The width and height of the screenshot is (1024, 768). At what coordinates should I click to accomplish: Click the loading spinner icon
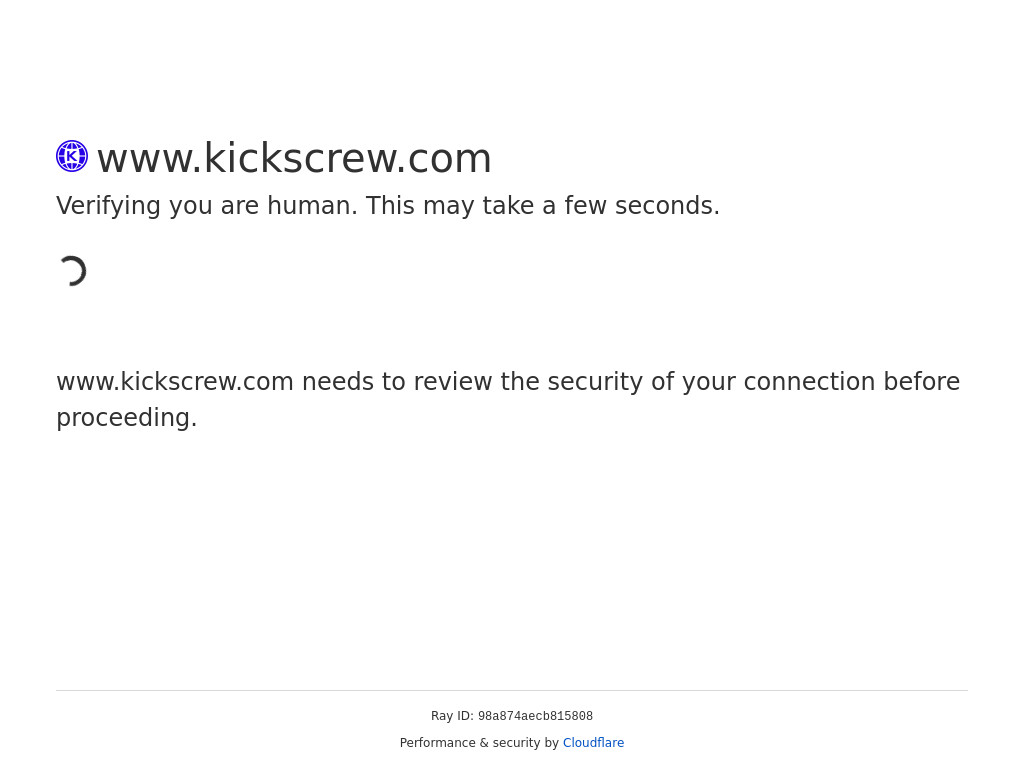pos(72,271)
